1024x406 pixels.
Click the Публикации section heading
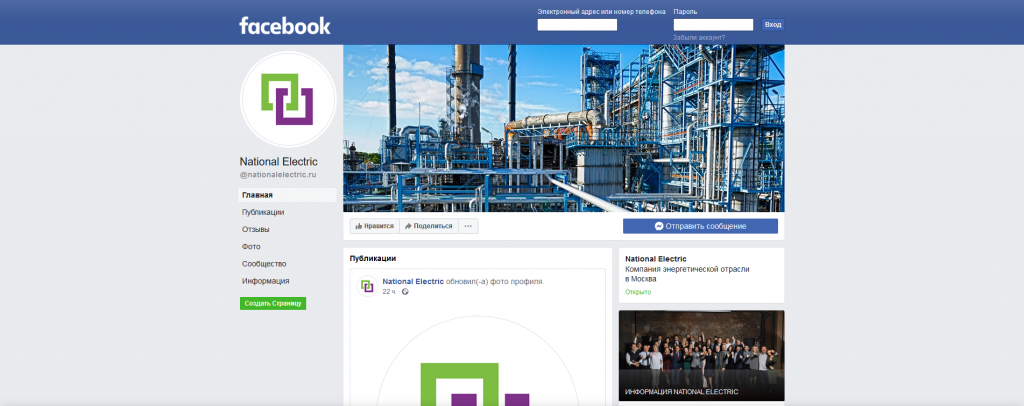coord(373,258)
